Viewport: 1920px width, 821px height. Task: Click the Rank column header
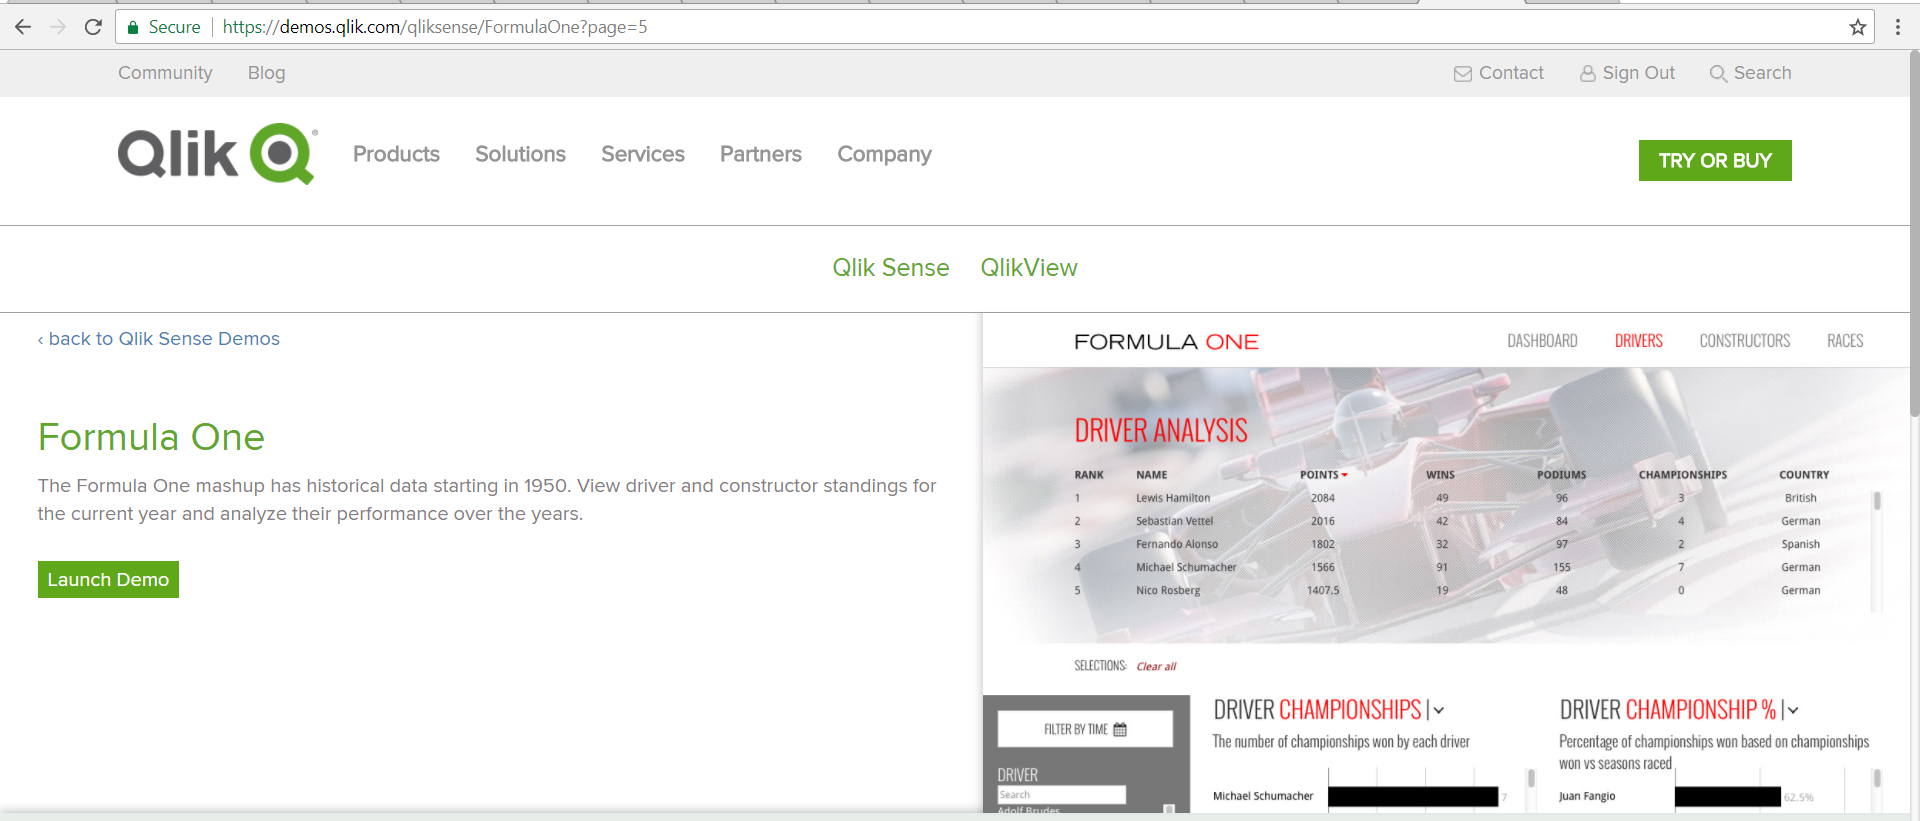pos(1089,475)
